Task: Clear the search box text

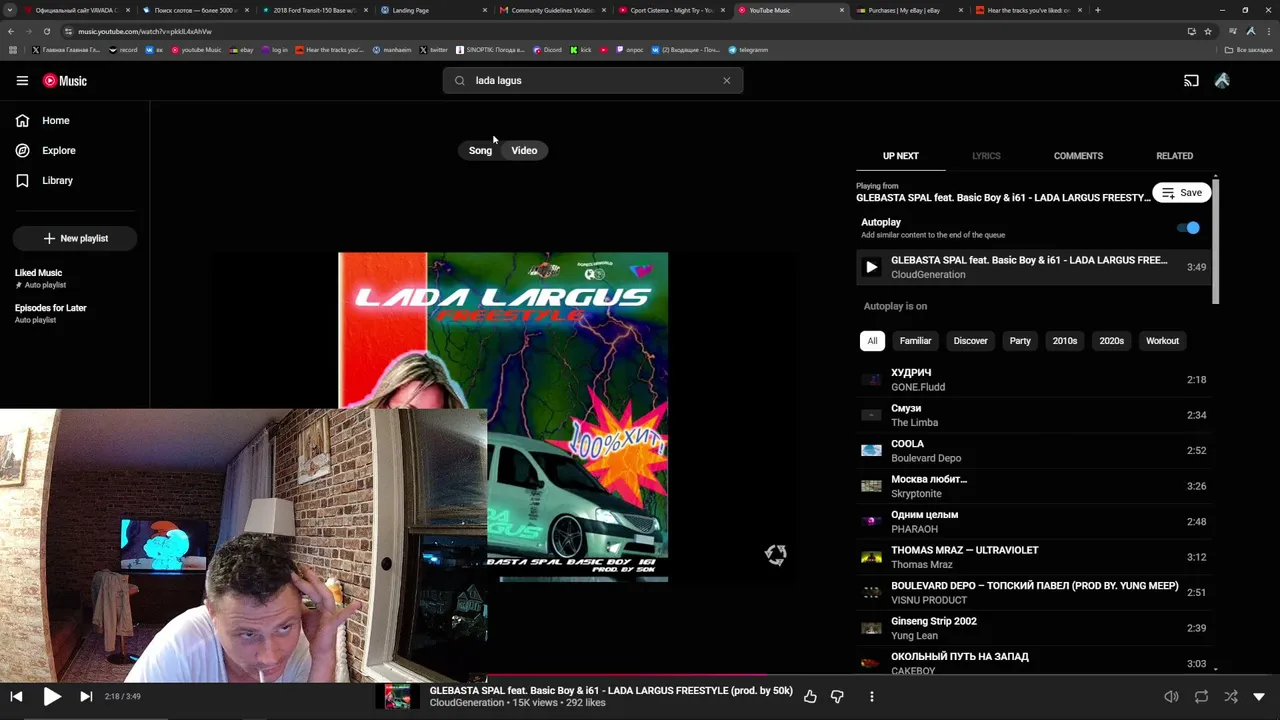Action: point(727,81)
